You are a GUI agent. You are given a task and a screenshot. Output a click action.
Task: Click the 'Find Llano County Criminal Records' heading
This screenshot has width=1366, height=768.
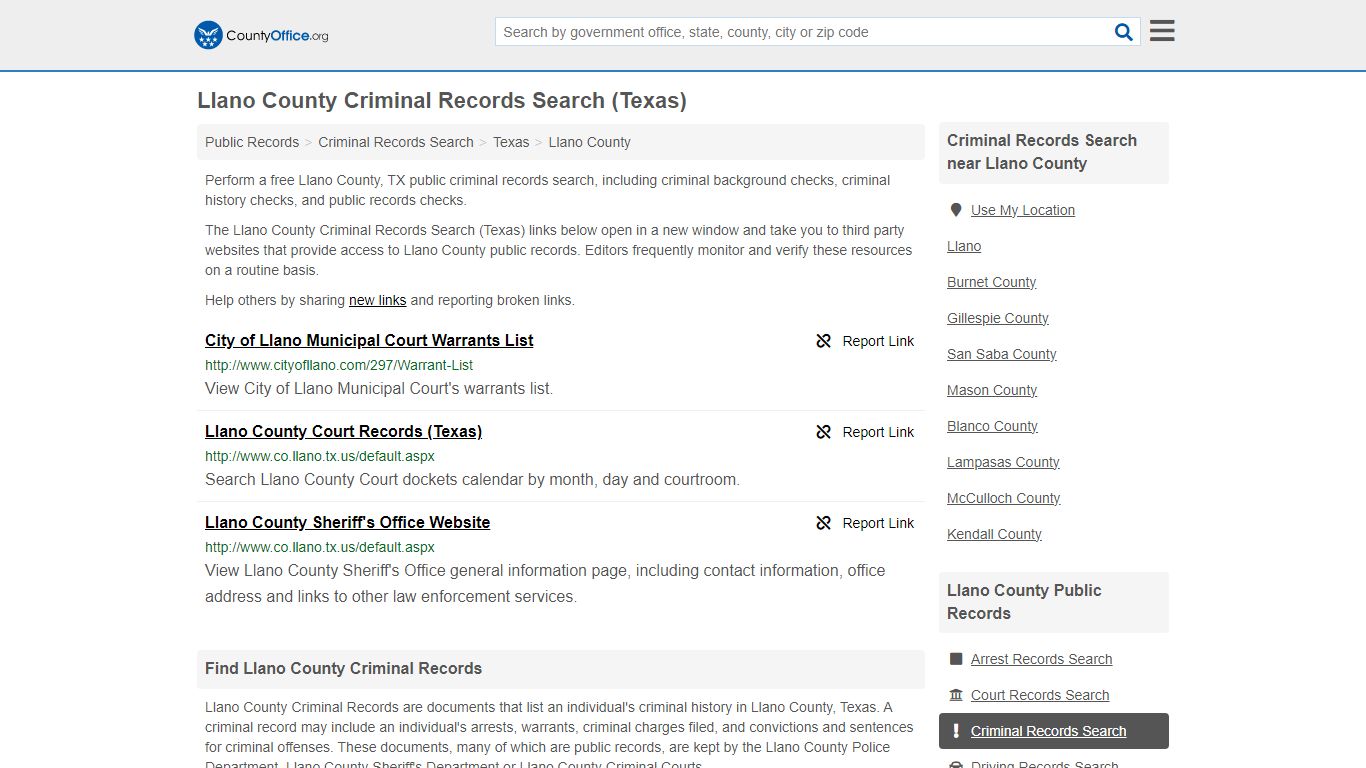point(343,668)
